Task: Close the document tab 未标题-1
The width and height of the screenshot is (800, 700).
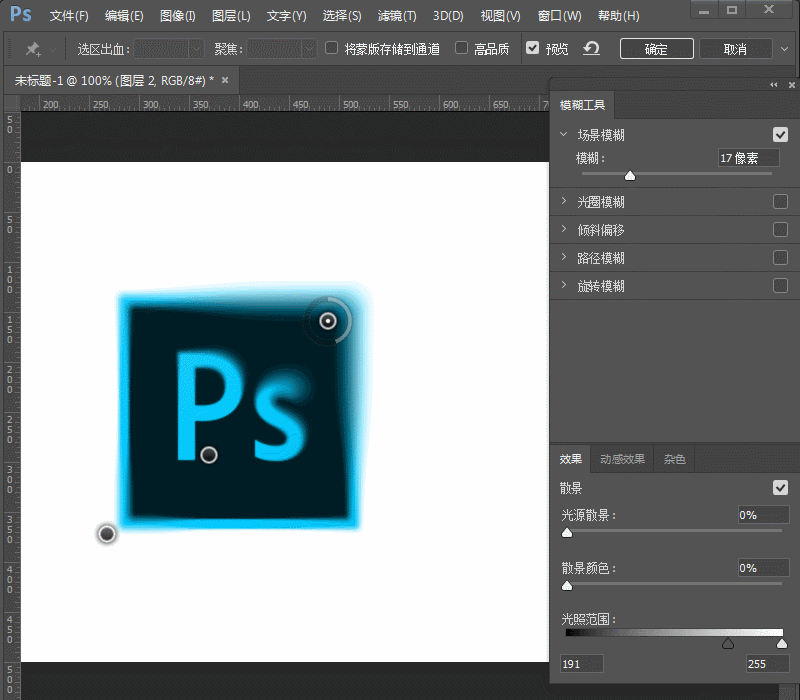Action: tap(225, 80)
